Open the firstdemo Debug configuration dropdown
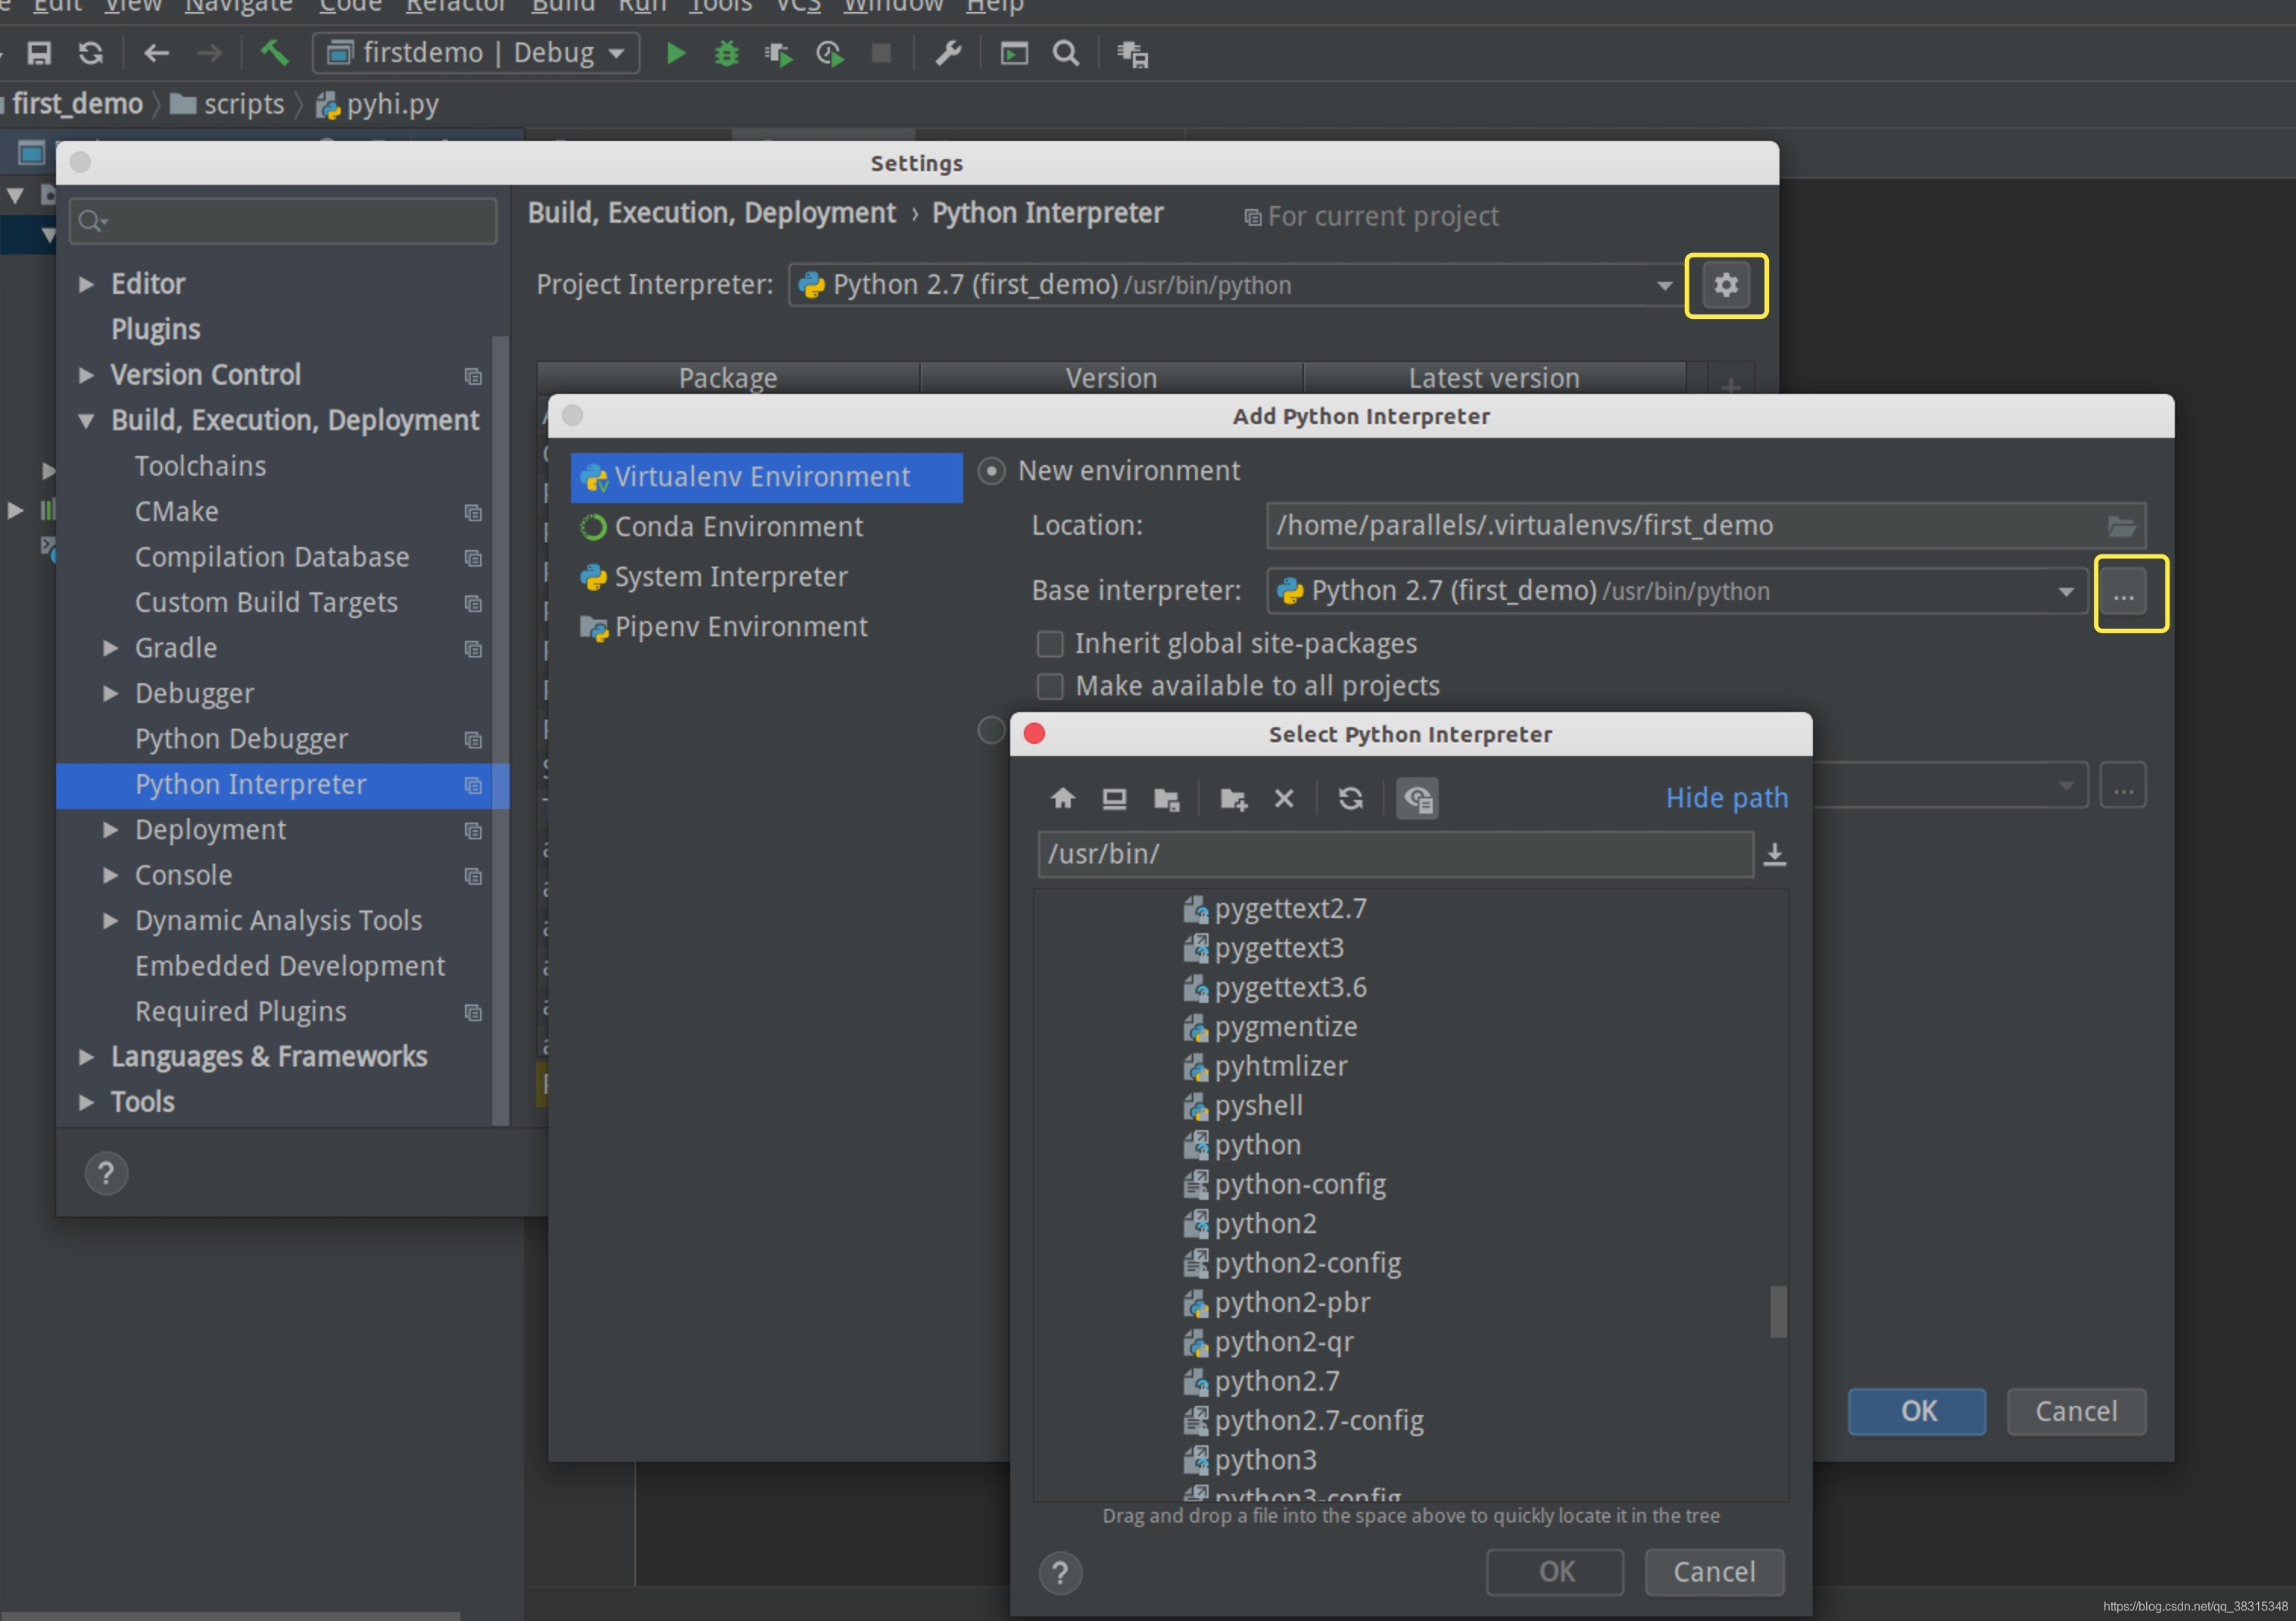The height and width of the screenshot is (1621, 2296). 477,53
